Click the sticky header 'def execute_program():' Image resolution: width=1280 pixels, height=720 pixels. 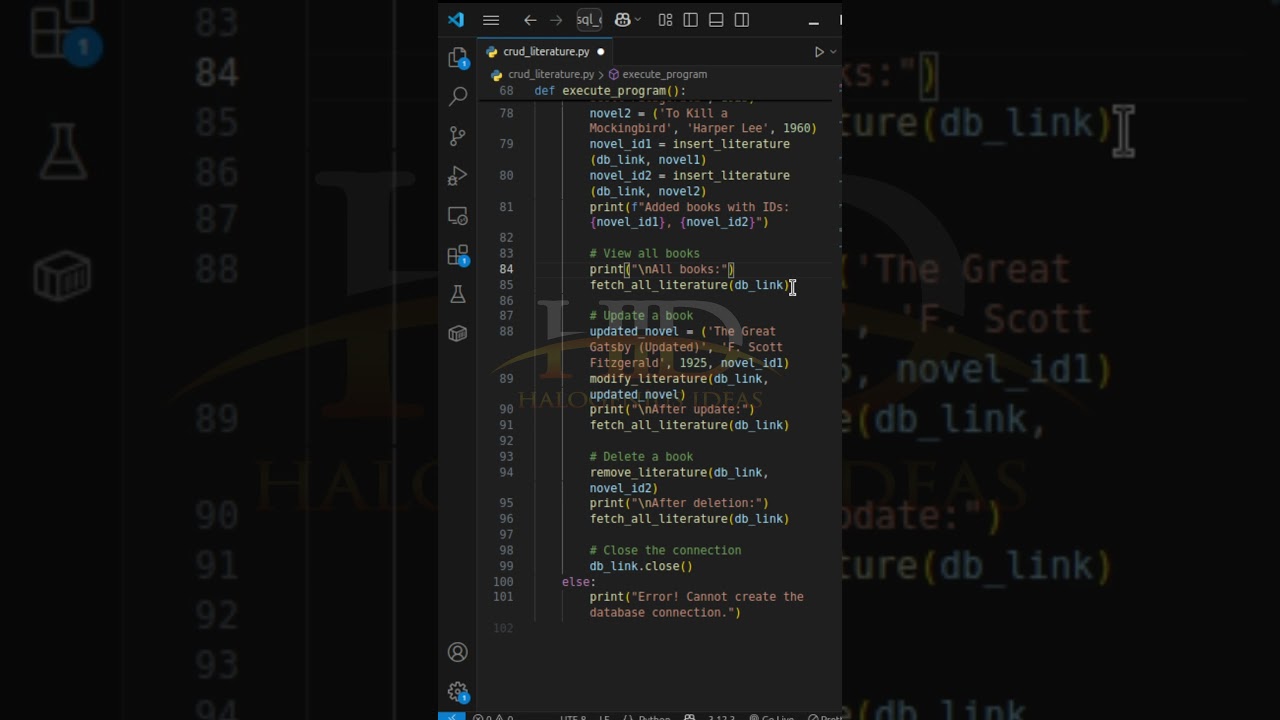point(610,91)
